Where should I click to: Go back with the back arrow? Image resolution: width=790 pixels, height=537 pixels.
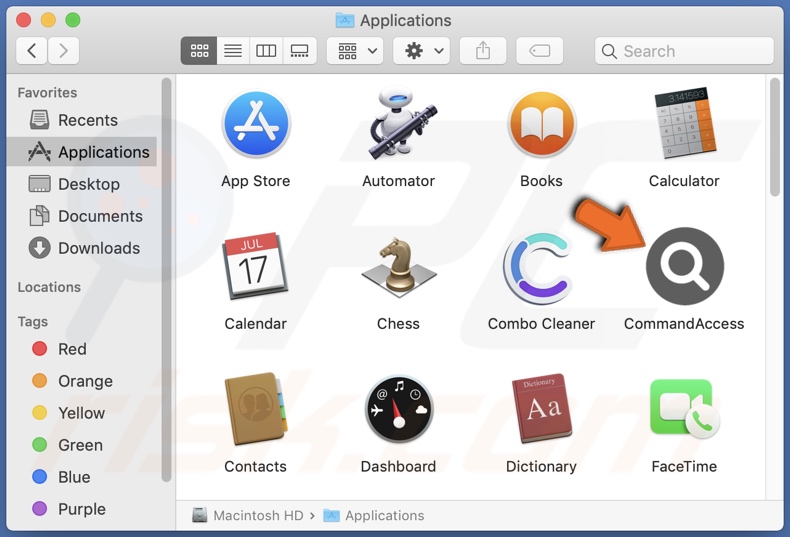(32, 51)
